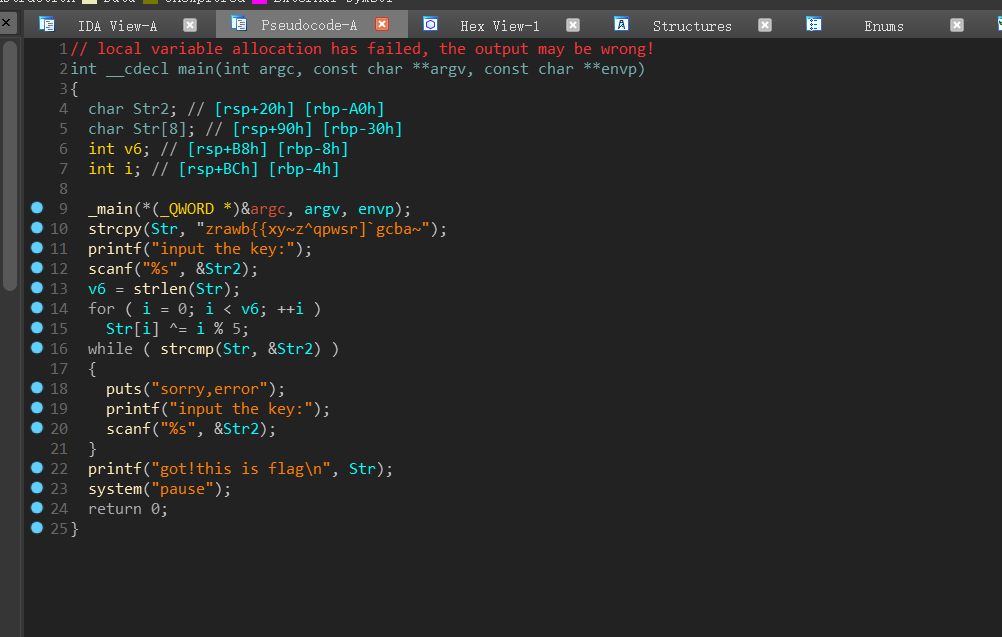Toggle breakpoint dot on strcpy line 10
The image size is (1002, 637).
click(37, 228)
